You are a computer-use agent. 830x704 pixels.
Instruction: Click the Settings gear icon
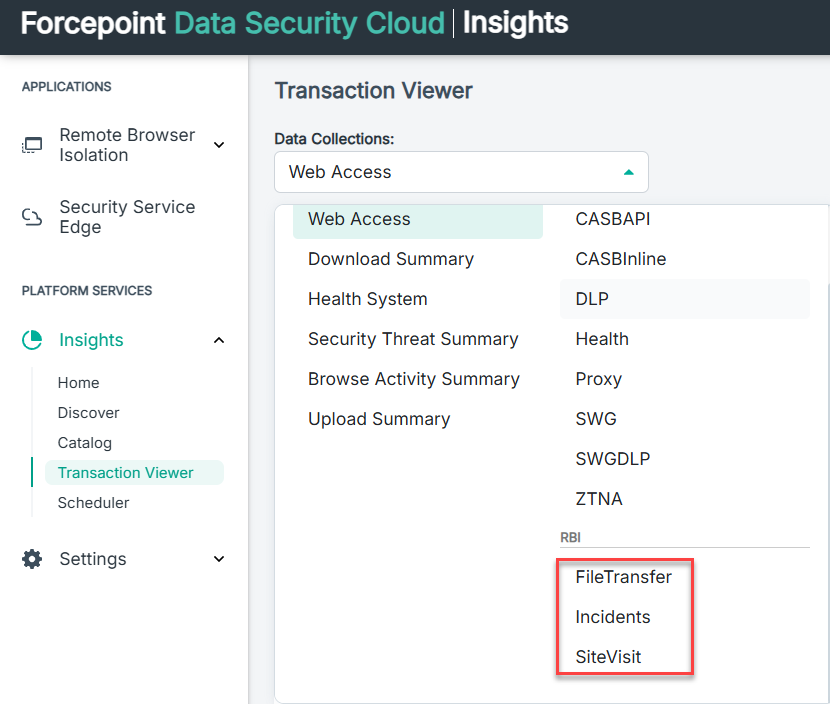[32, 559]
